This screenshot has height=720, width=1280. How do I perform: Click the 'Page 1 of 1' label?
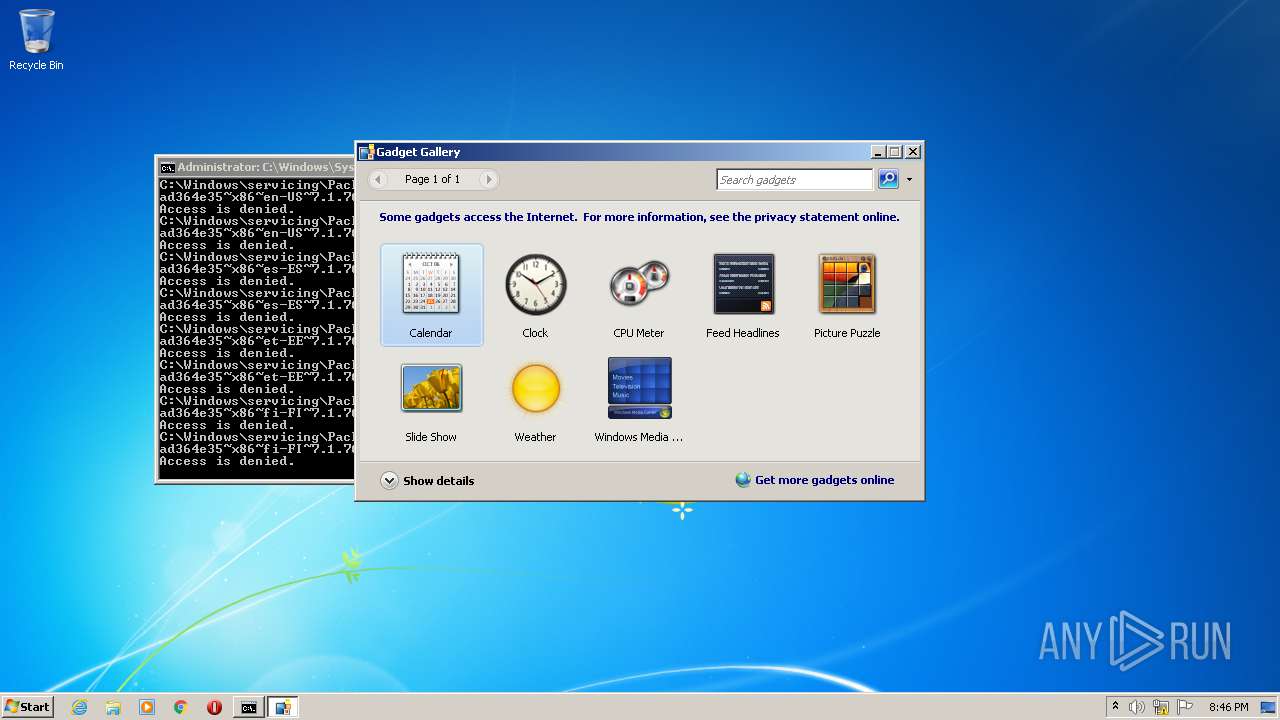(x=432, y=179)
